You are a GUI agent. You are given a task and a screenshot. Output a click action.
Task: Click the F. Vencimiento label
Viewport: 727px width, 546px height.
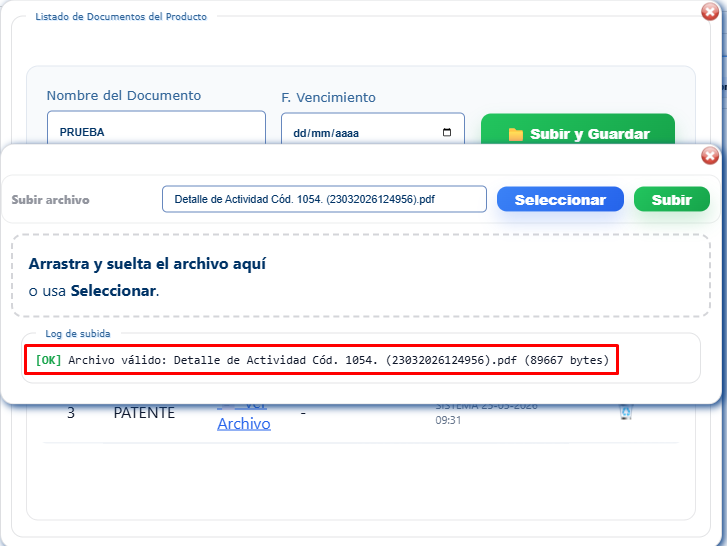(x=328, y=97)
